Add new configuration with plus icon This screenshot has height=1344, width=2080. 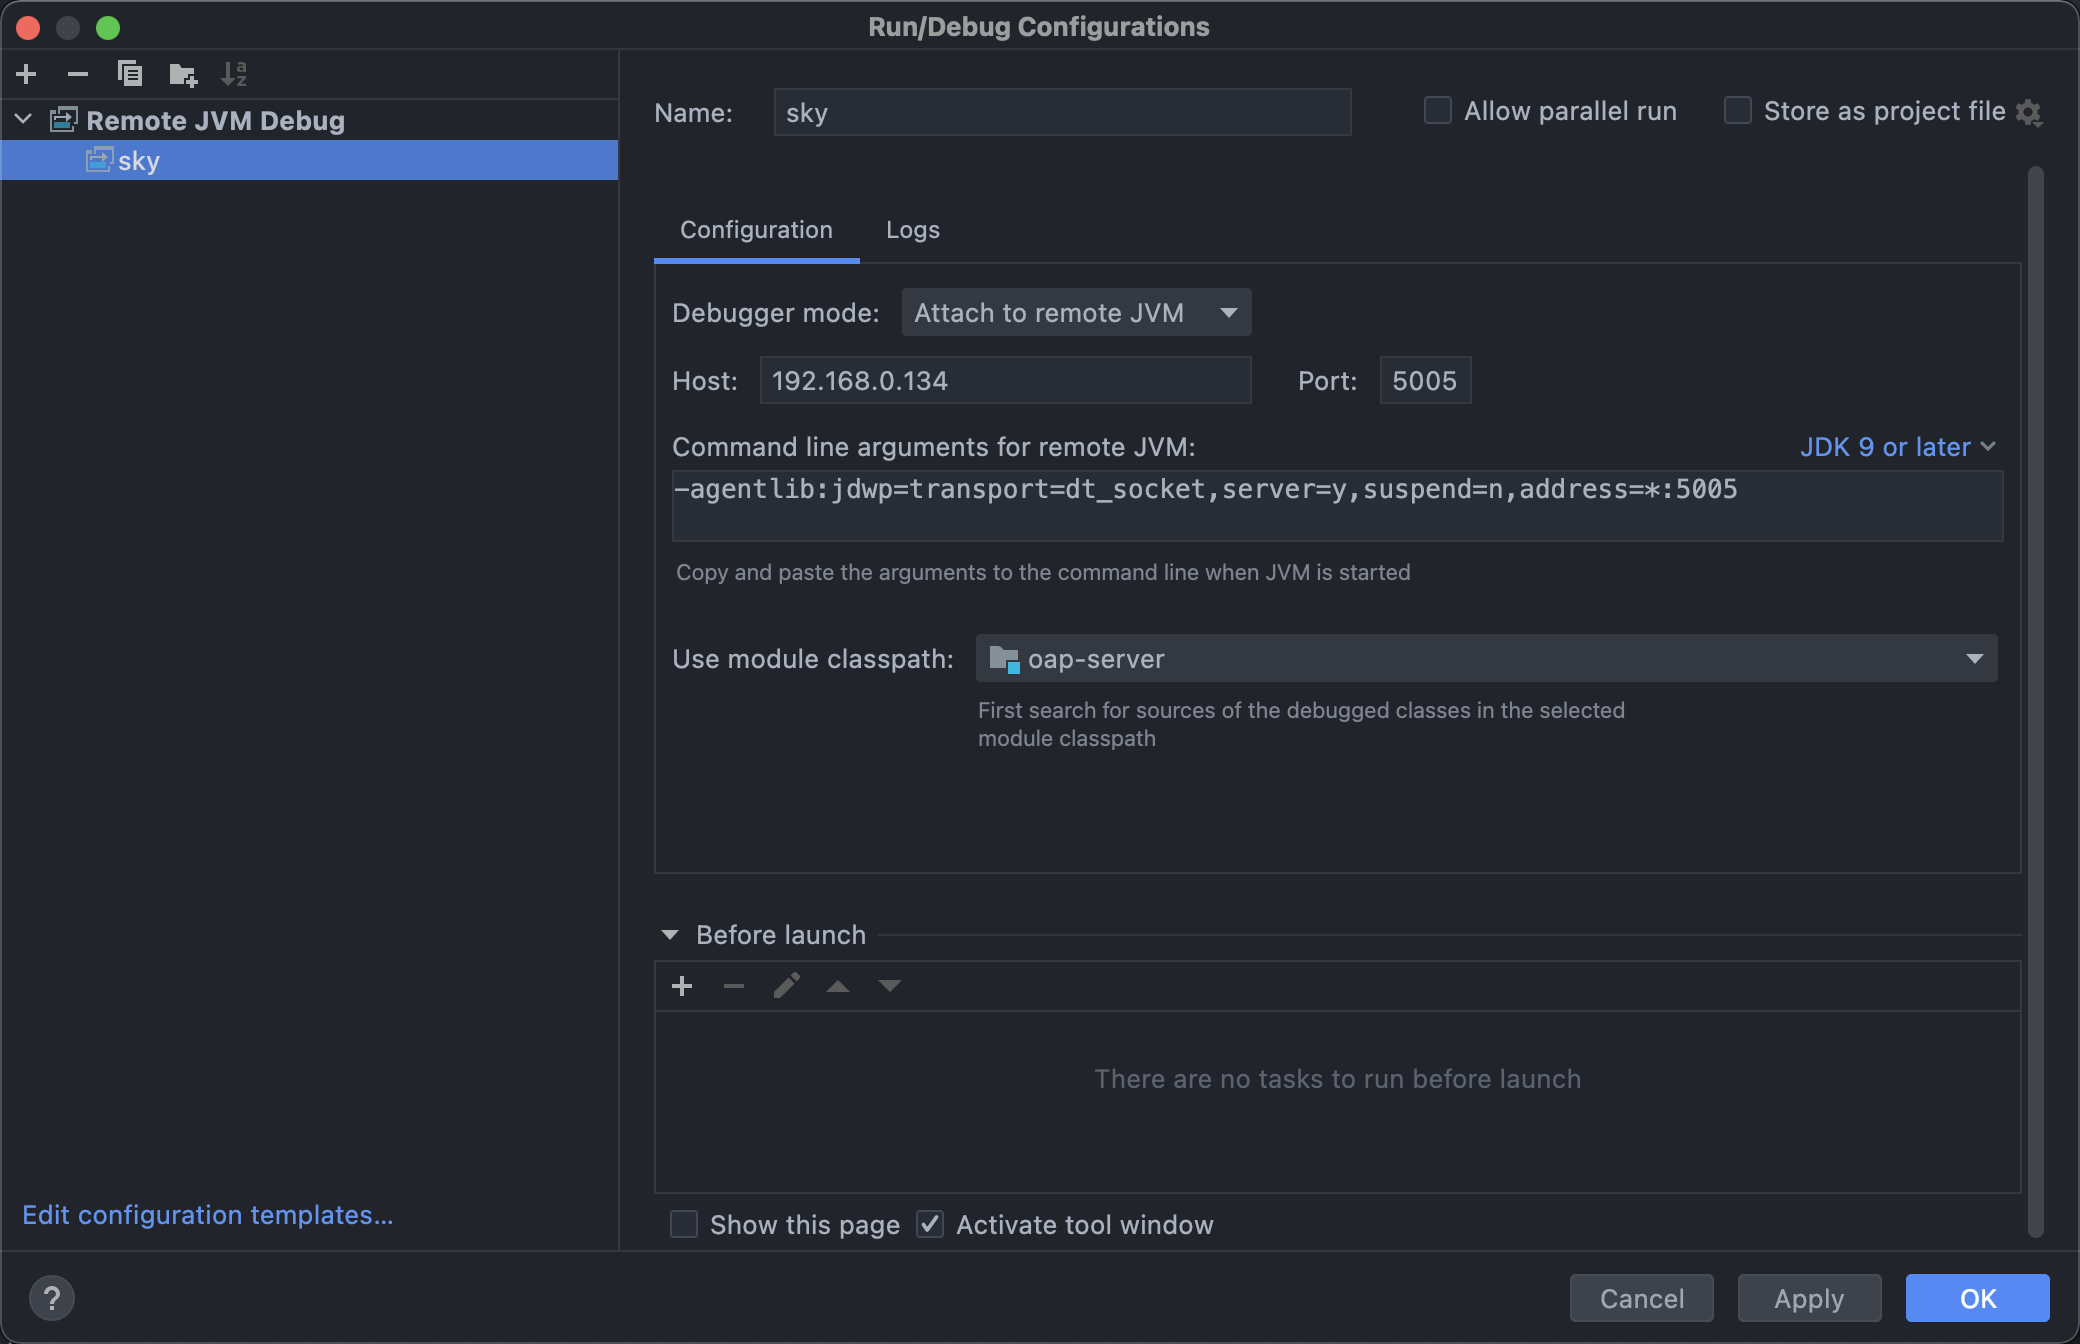tap(27, 74)
